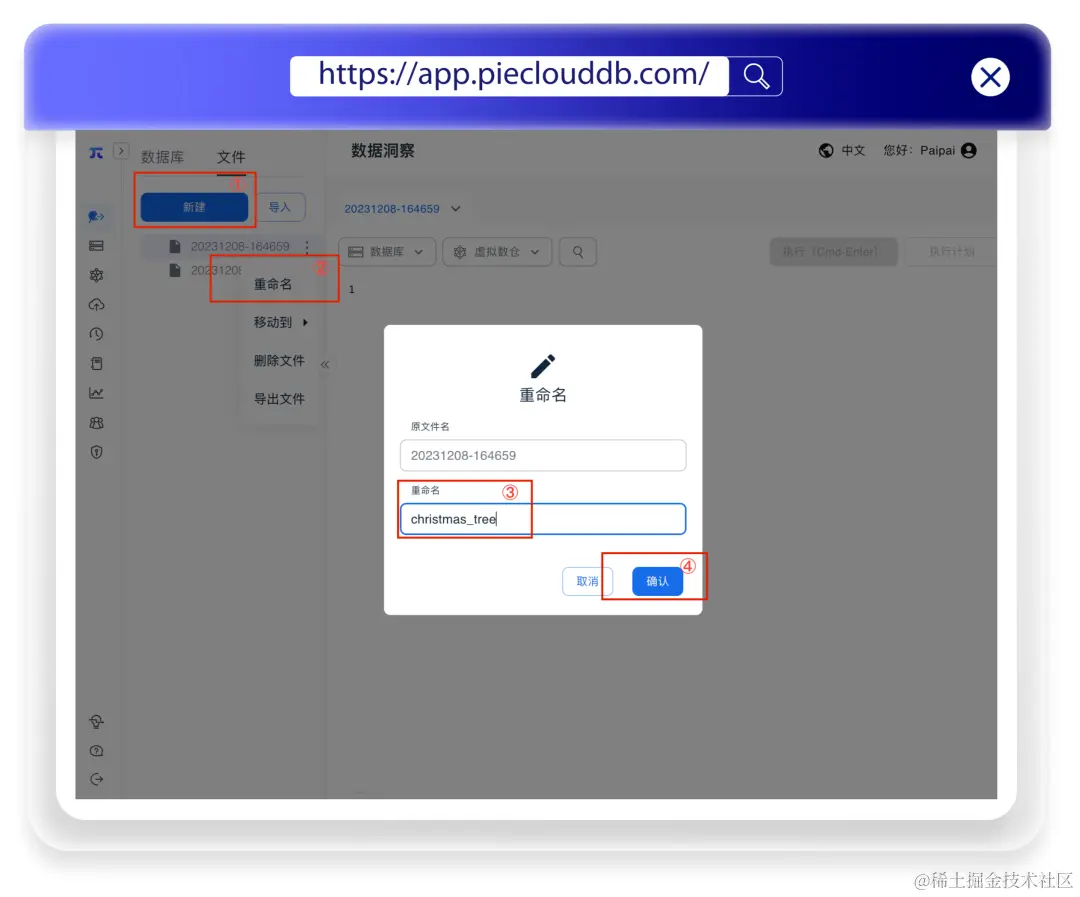The image size is (1080, 897).
Task: Open the user group icon in sidebar
Action: tap(96, 423)
